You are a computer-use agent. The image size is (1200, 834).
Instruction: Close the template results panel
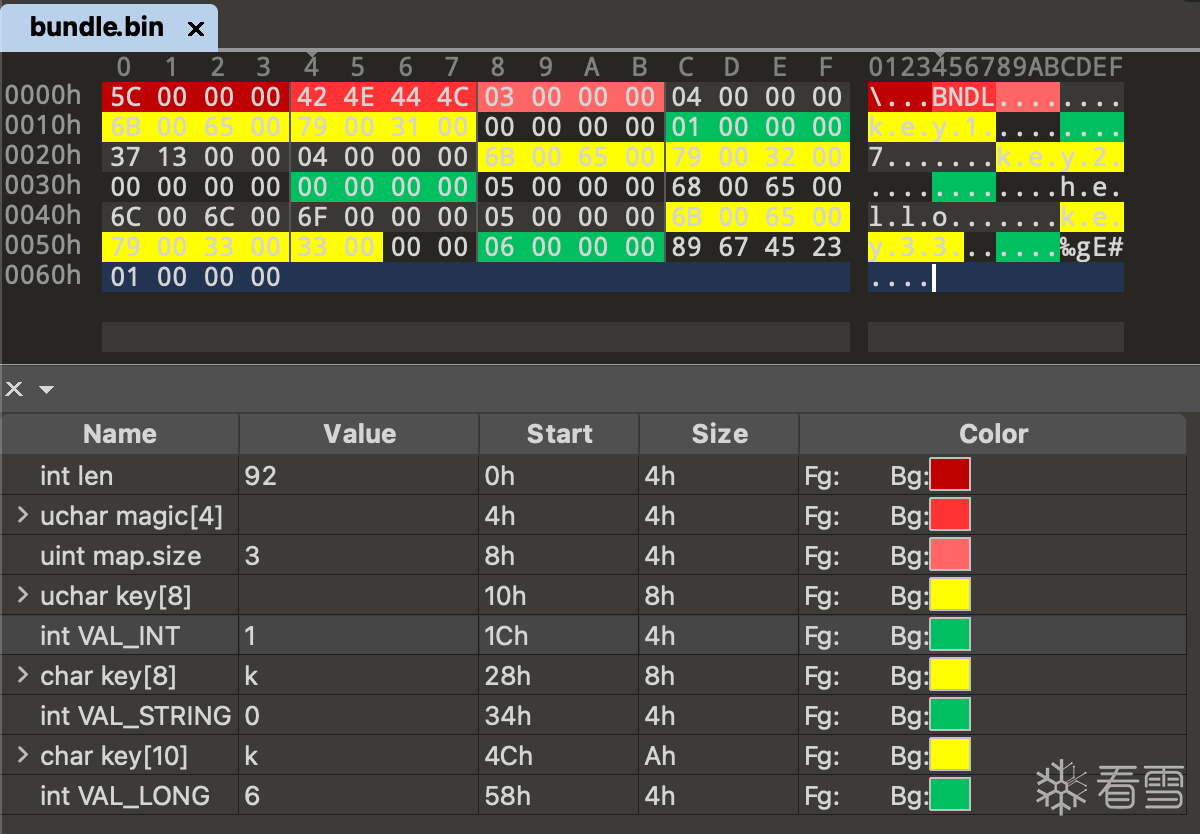pos(15,388)
